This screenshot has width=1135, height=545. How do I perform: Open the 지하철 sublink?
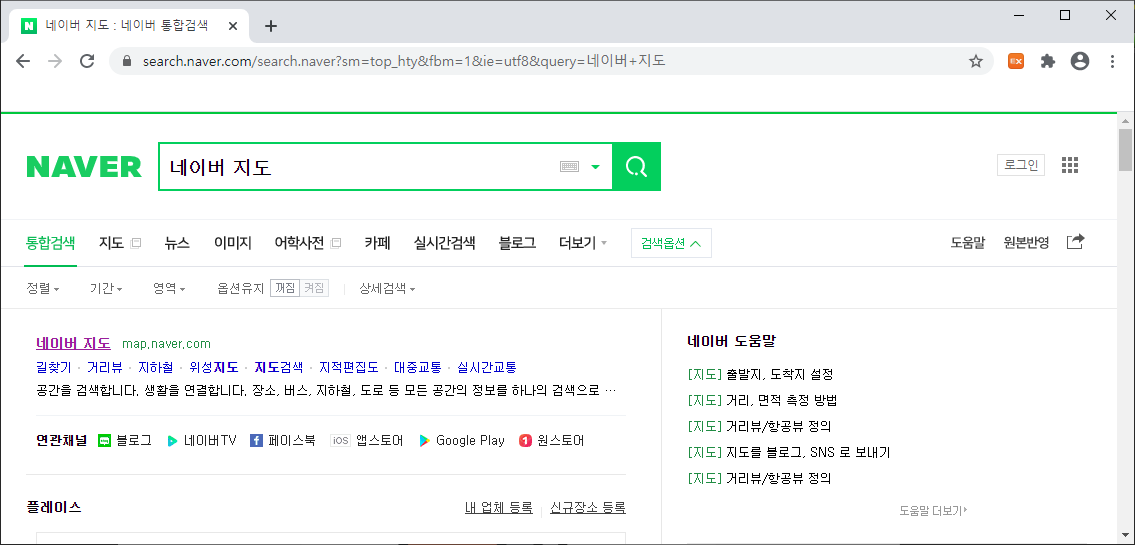pos(155,367)
